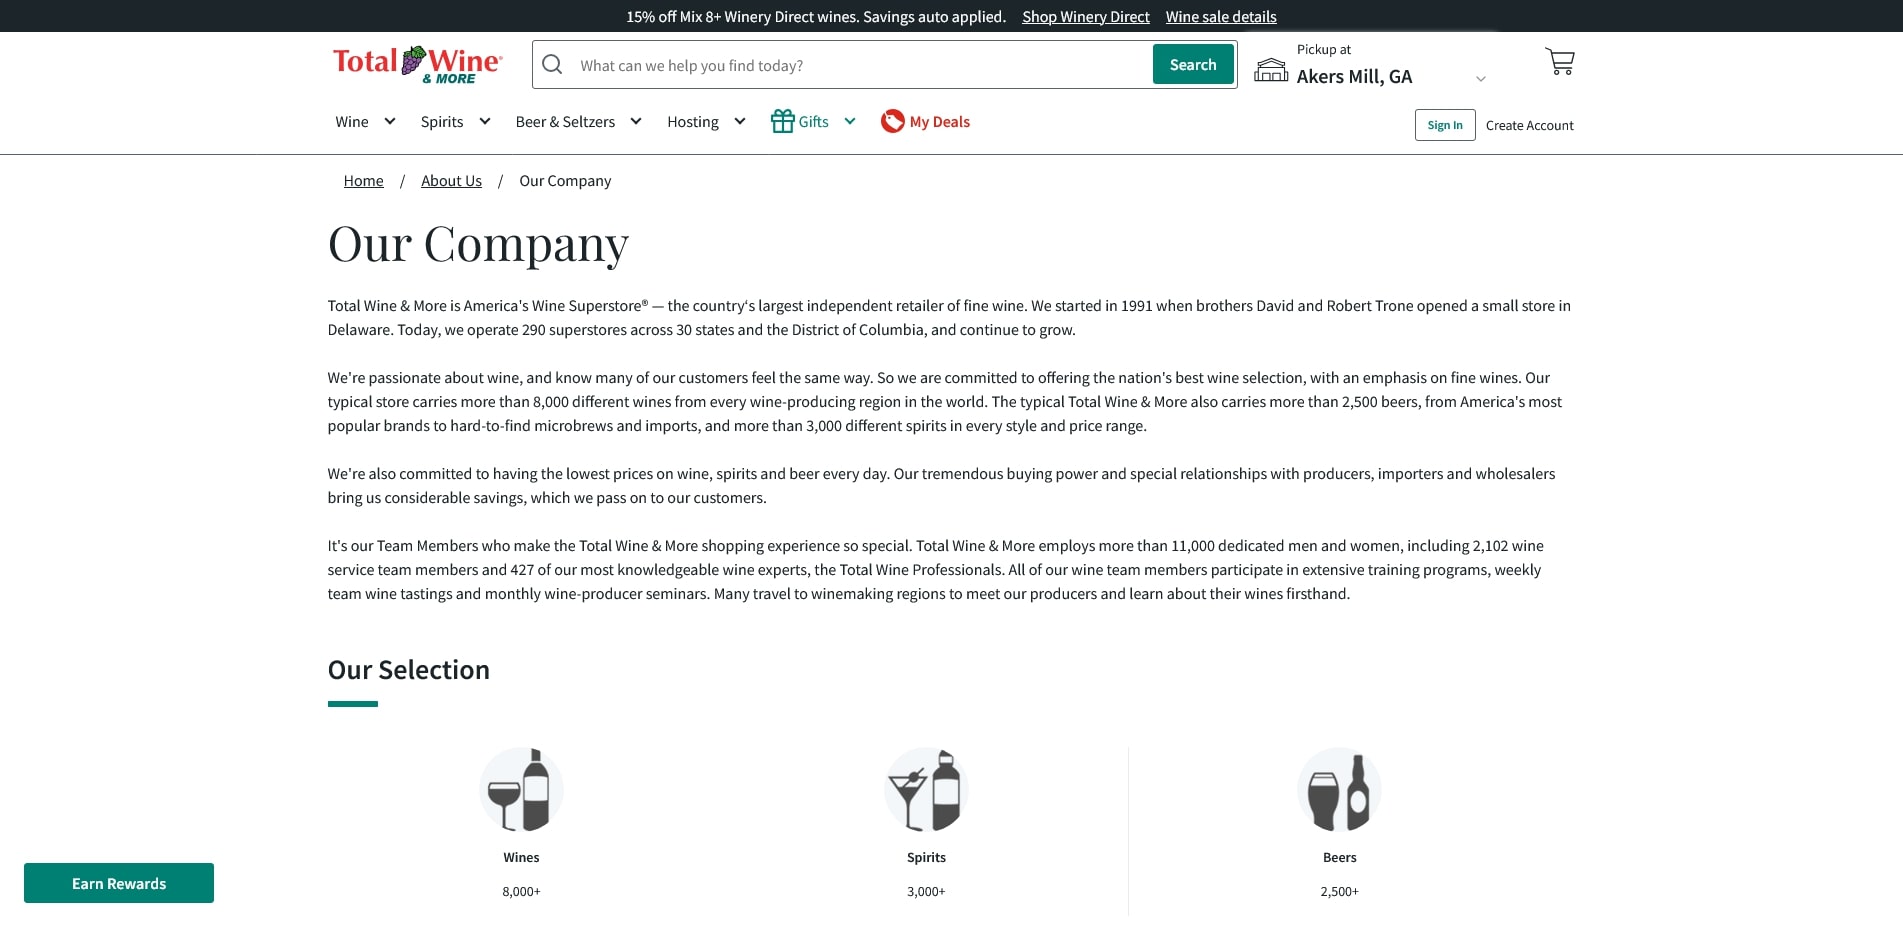1903x927 pixels.
Task: Click the store pickup building icon
Action: pyautogui.click(x=1271, y=69)
